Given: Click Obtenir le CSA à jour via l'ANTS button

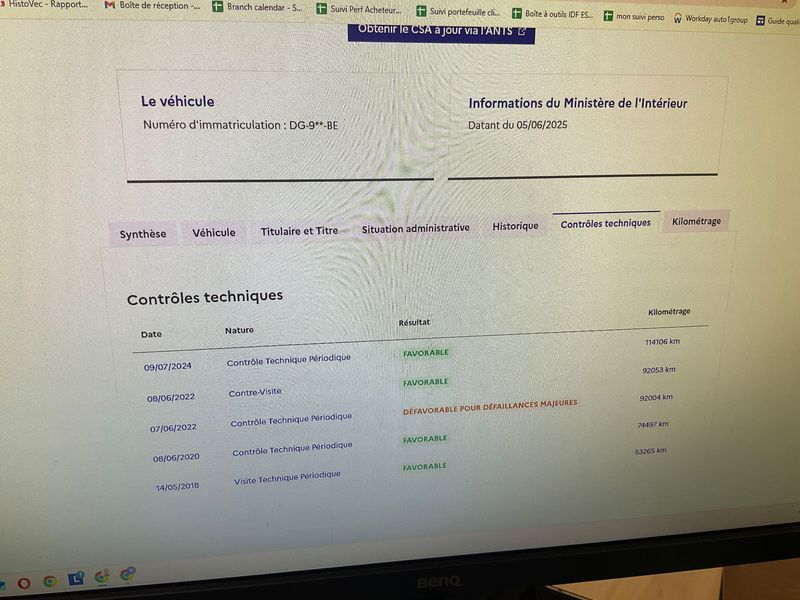Looking at the screenshot, I should (441, 31).
